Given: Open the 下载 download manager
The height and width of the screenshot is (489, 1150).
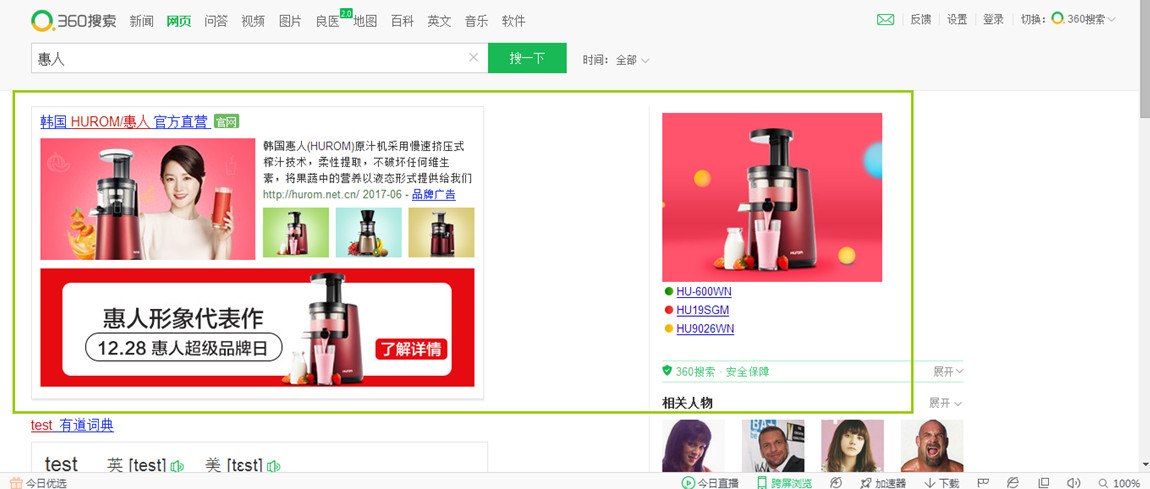Looking at the screenshot, I should [x=941, y=482].
